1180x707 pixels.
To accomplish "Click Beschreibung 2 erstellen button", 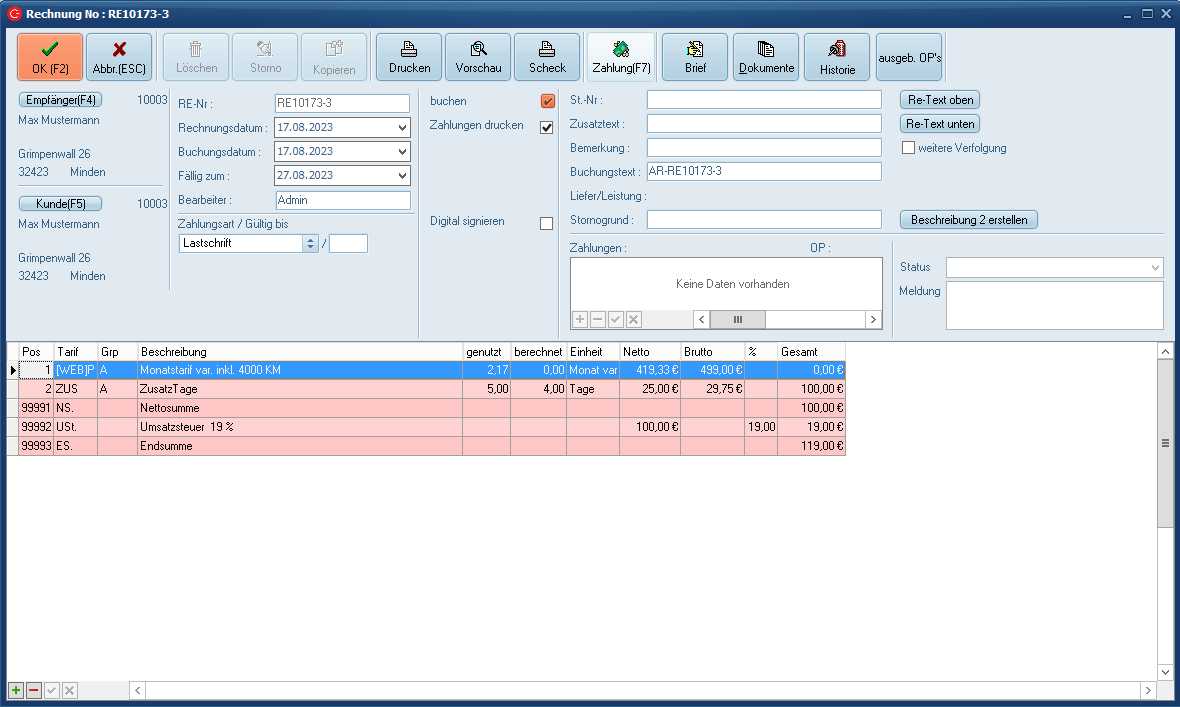I will tap(969, 220).
